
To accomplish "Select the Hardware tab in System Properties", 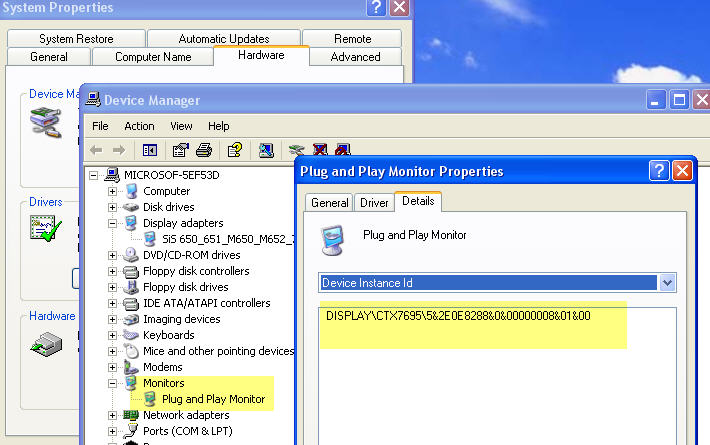I will point(261,55).
